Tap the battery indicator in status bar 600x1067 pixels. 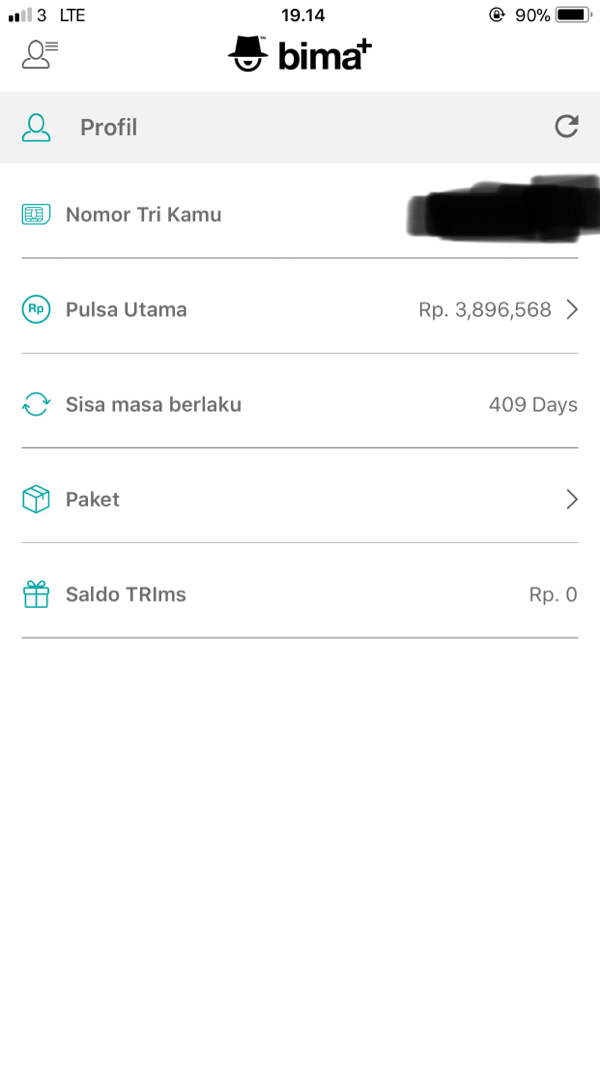click(x=568, y=15)
